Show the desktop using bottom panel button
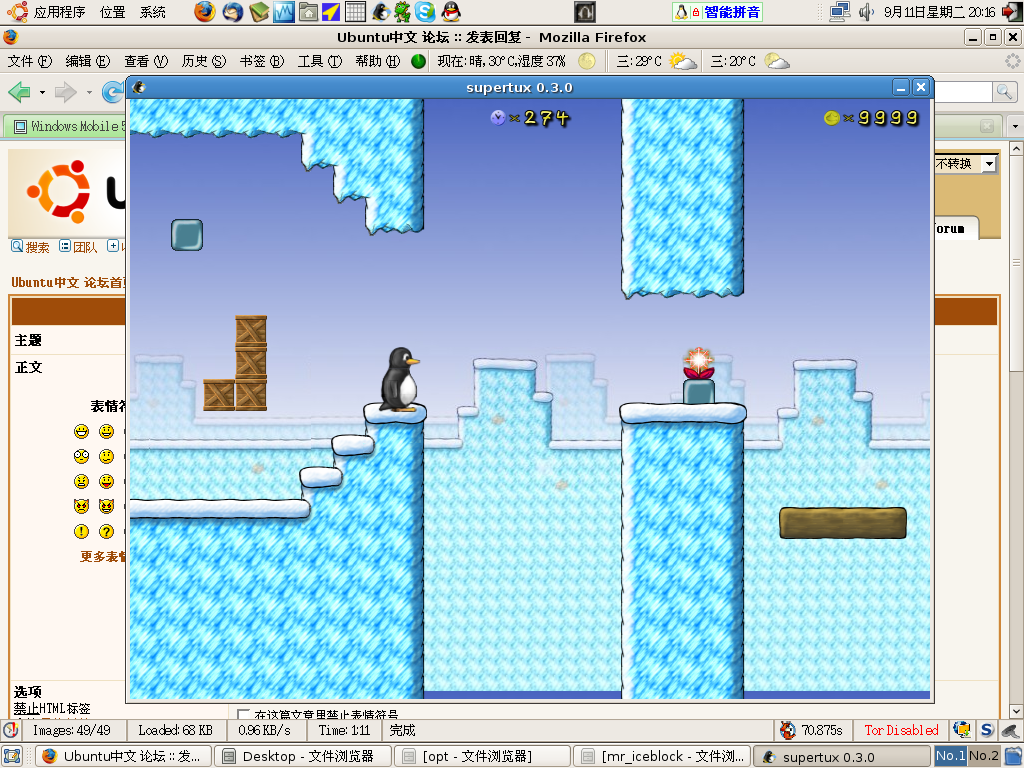The height and width of the screenshot is (768, 1024). 12,756
